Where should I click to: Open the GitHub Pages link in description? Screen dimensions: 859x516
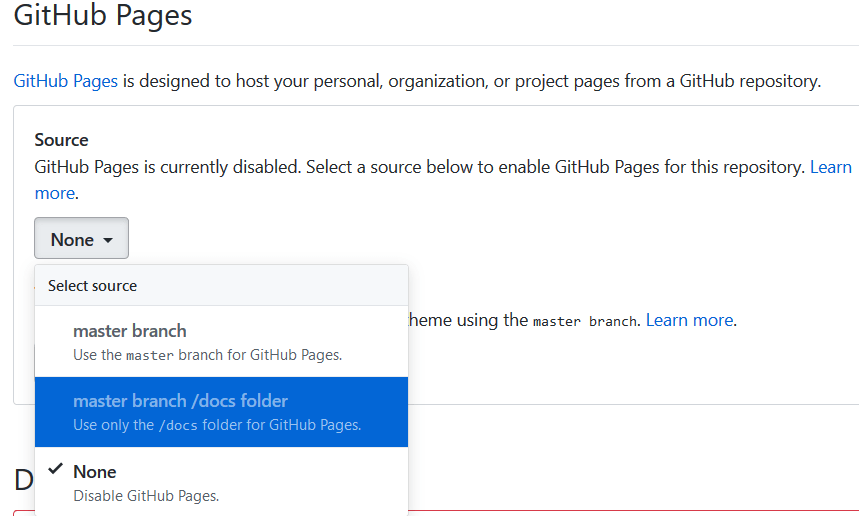66,81
